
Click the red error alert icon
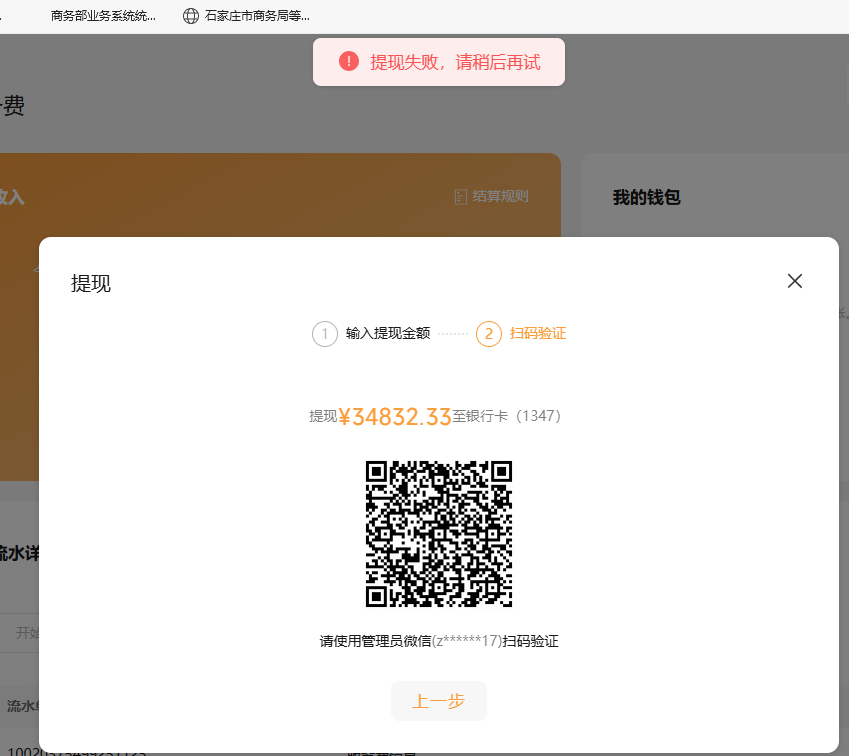tap(349, 61)
